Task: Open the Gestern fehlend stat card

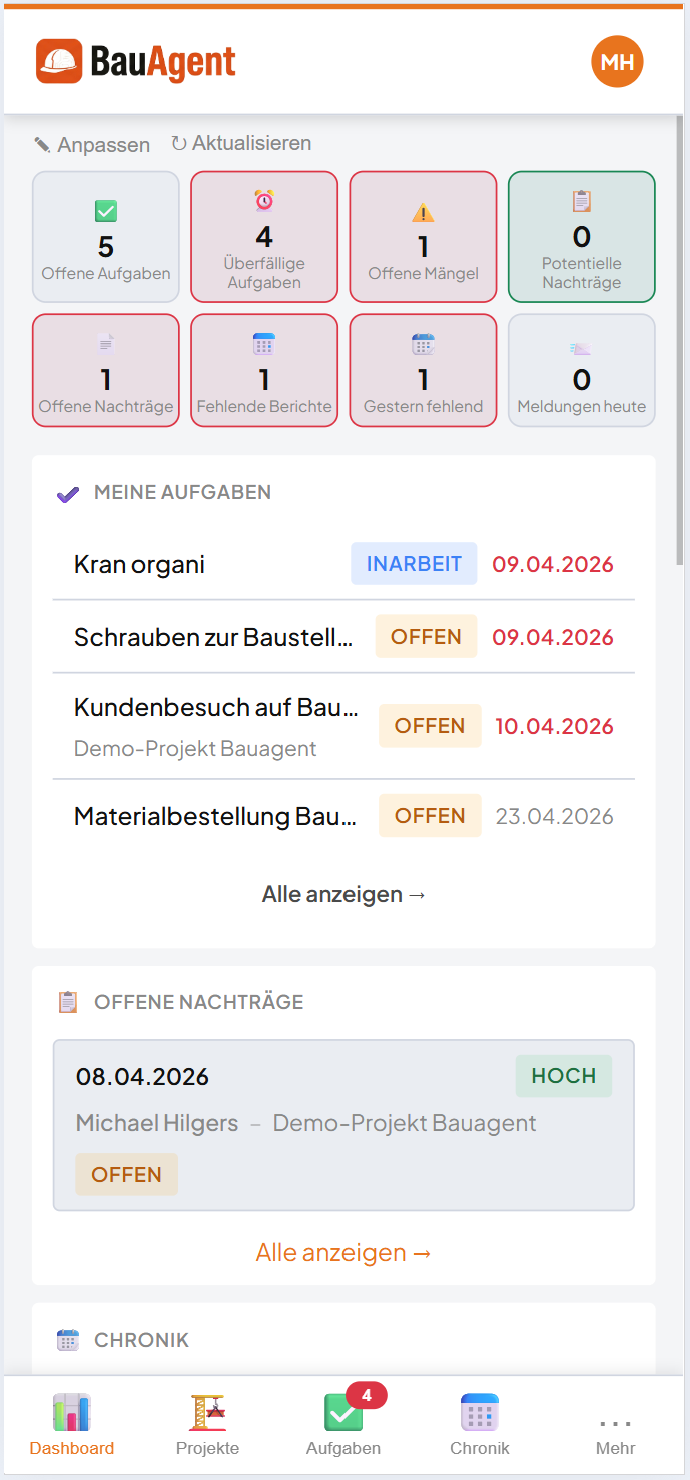Action: (422, 370)
